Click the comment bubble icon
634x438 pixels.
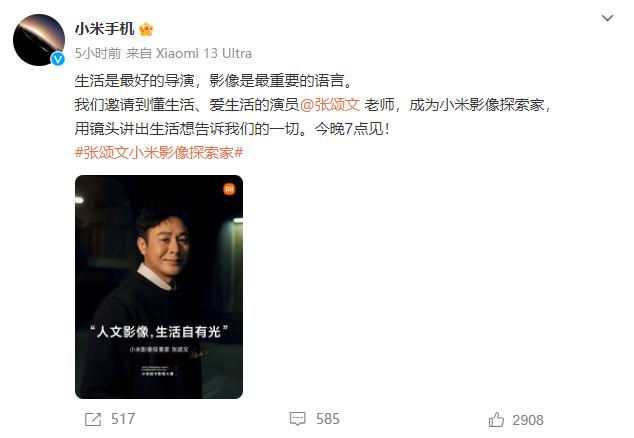click(298, 419)
